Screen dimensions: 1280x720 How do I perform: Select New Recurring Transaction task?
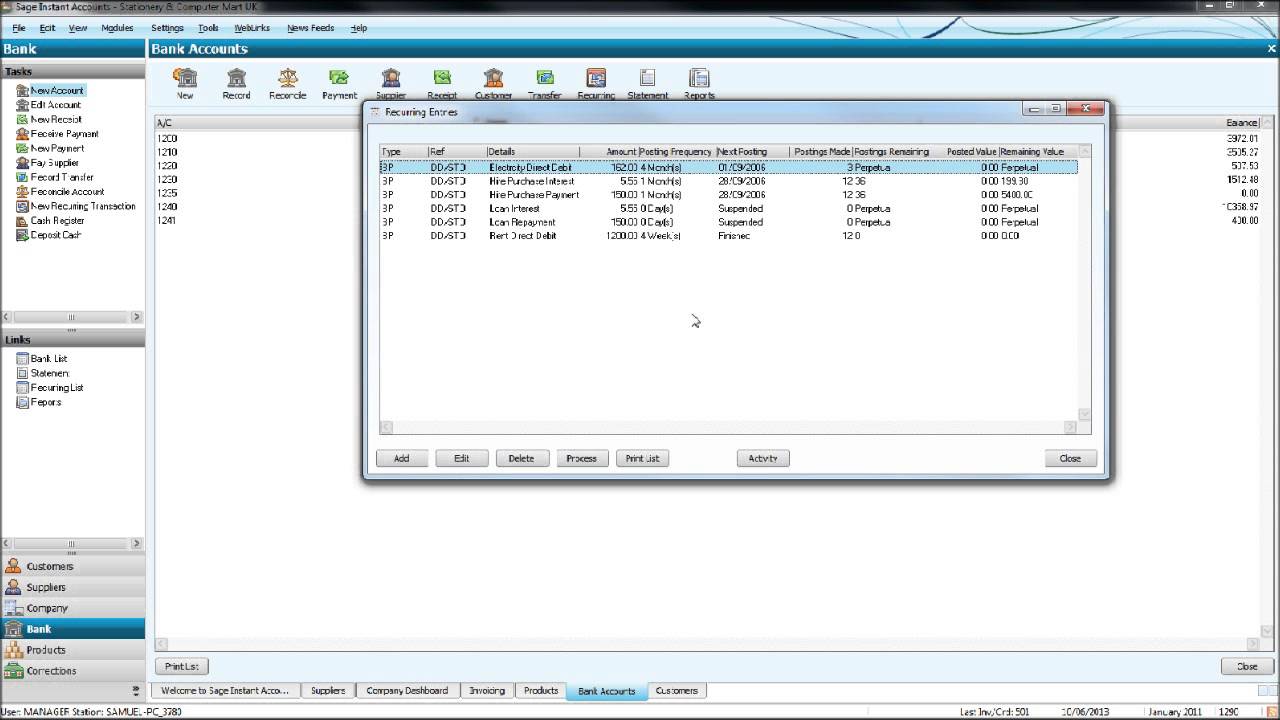click(82, 206)
